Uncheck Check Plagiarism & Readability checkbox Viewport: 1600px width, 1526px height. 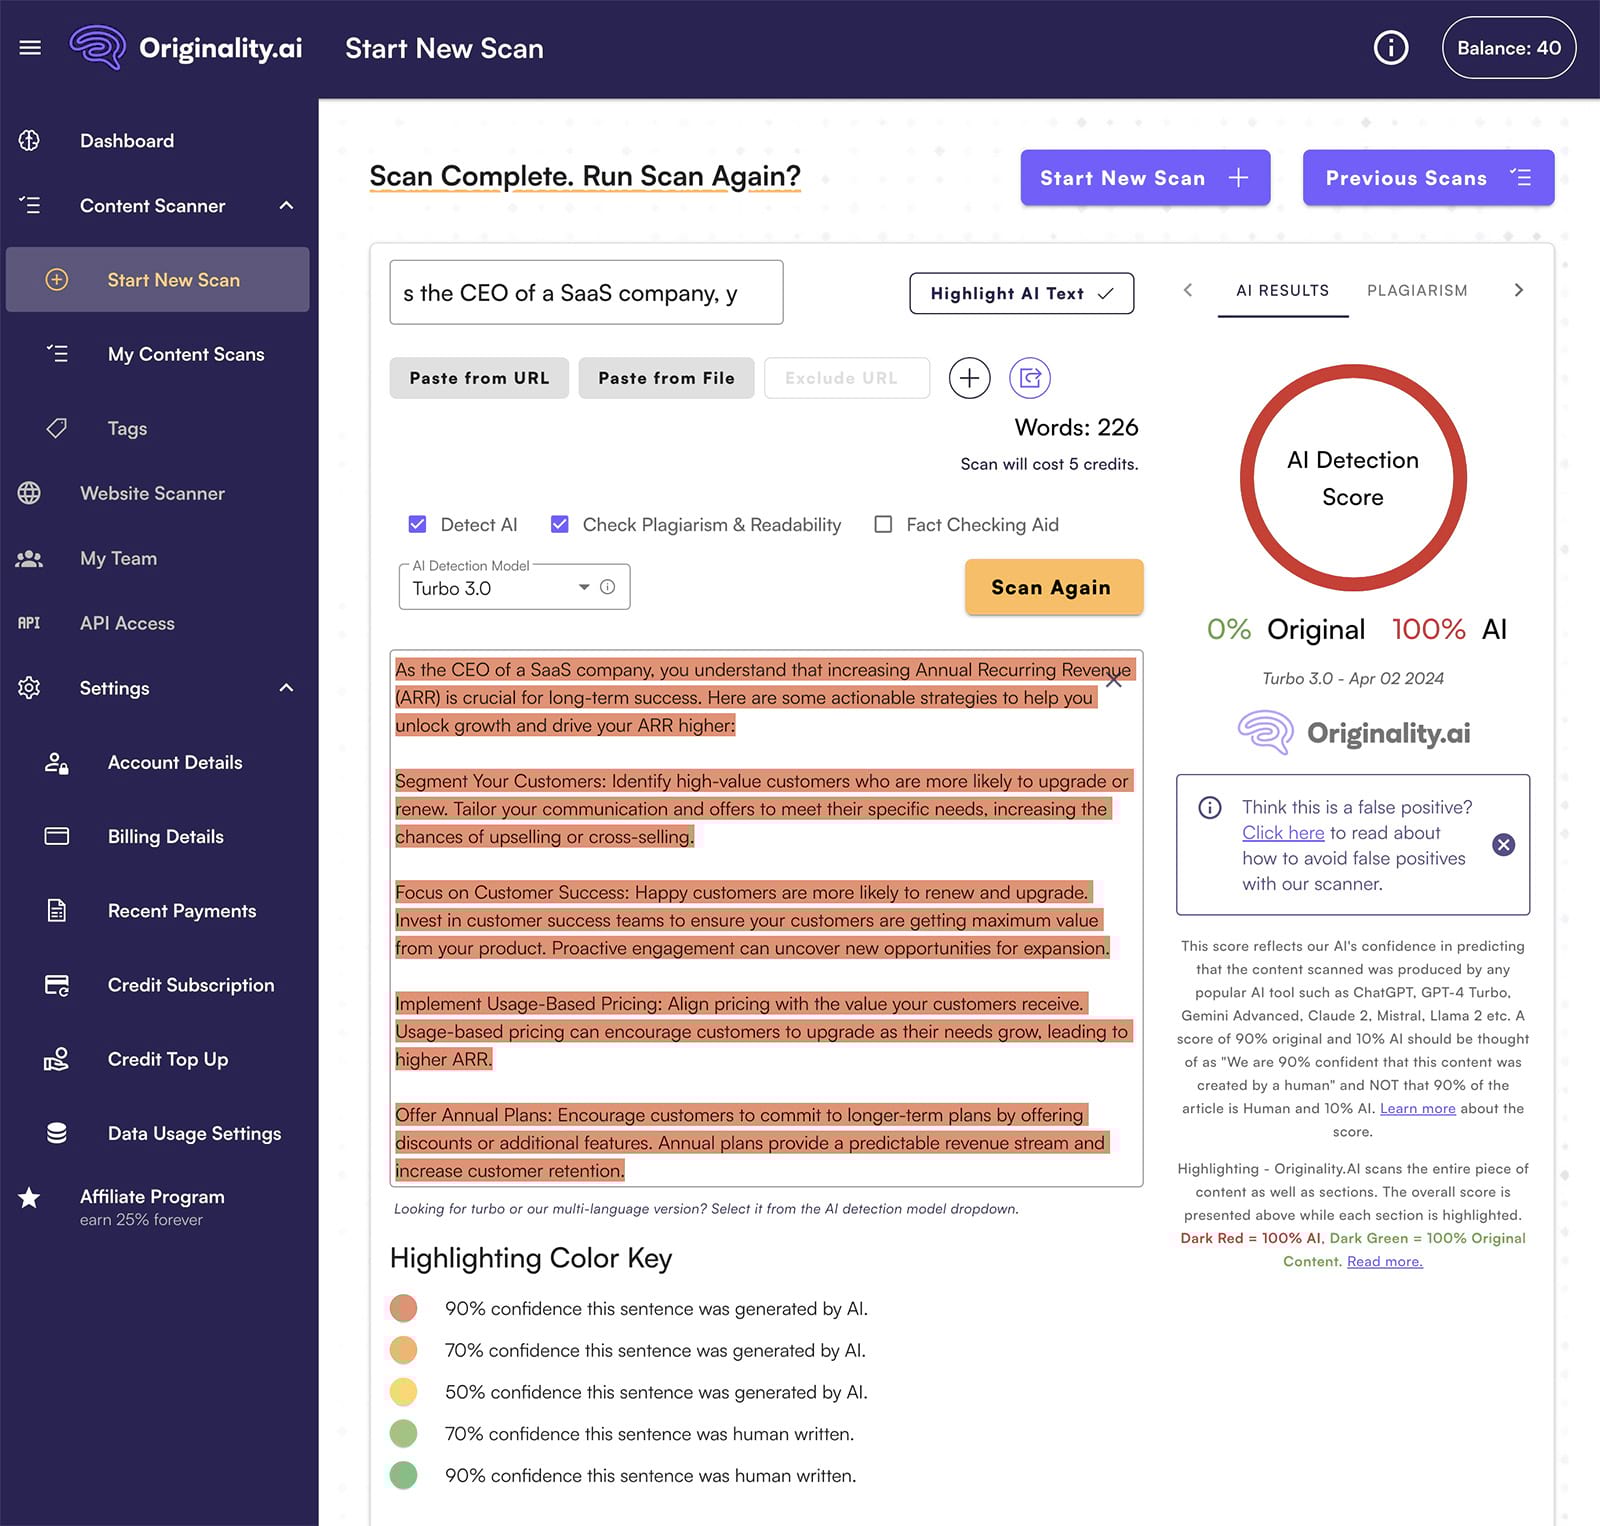point(560,524)
